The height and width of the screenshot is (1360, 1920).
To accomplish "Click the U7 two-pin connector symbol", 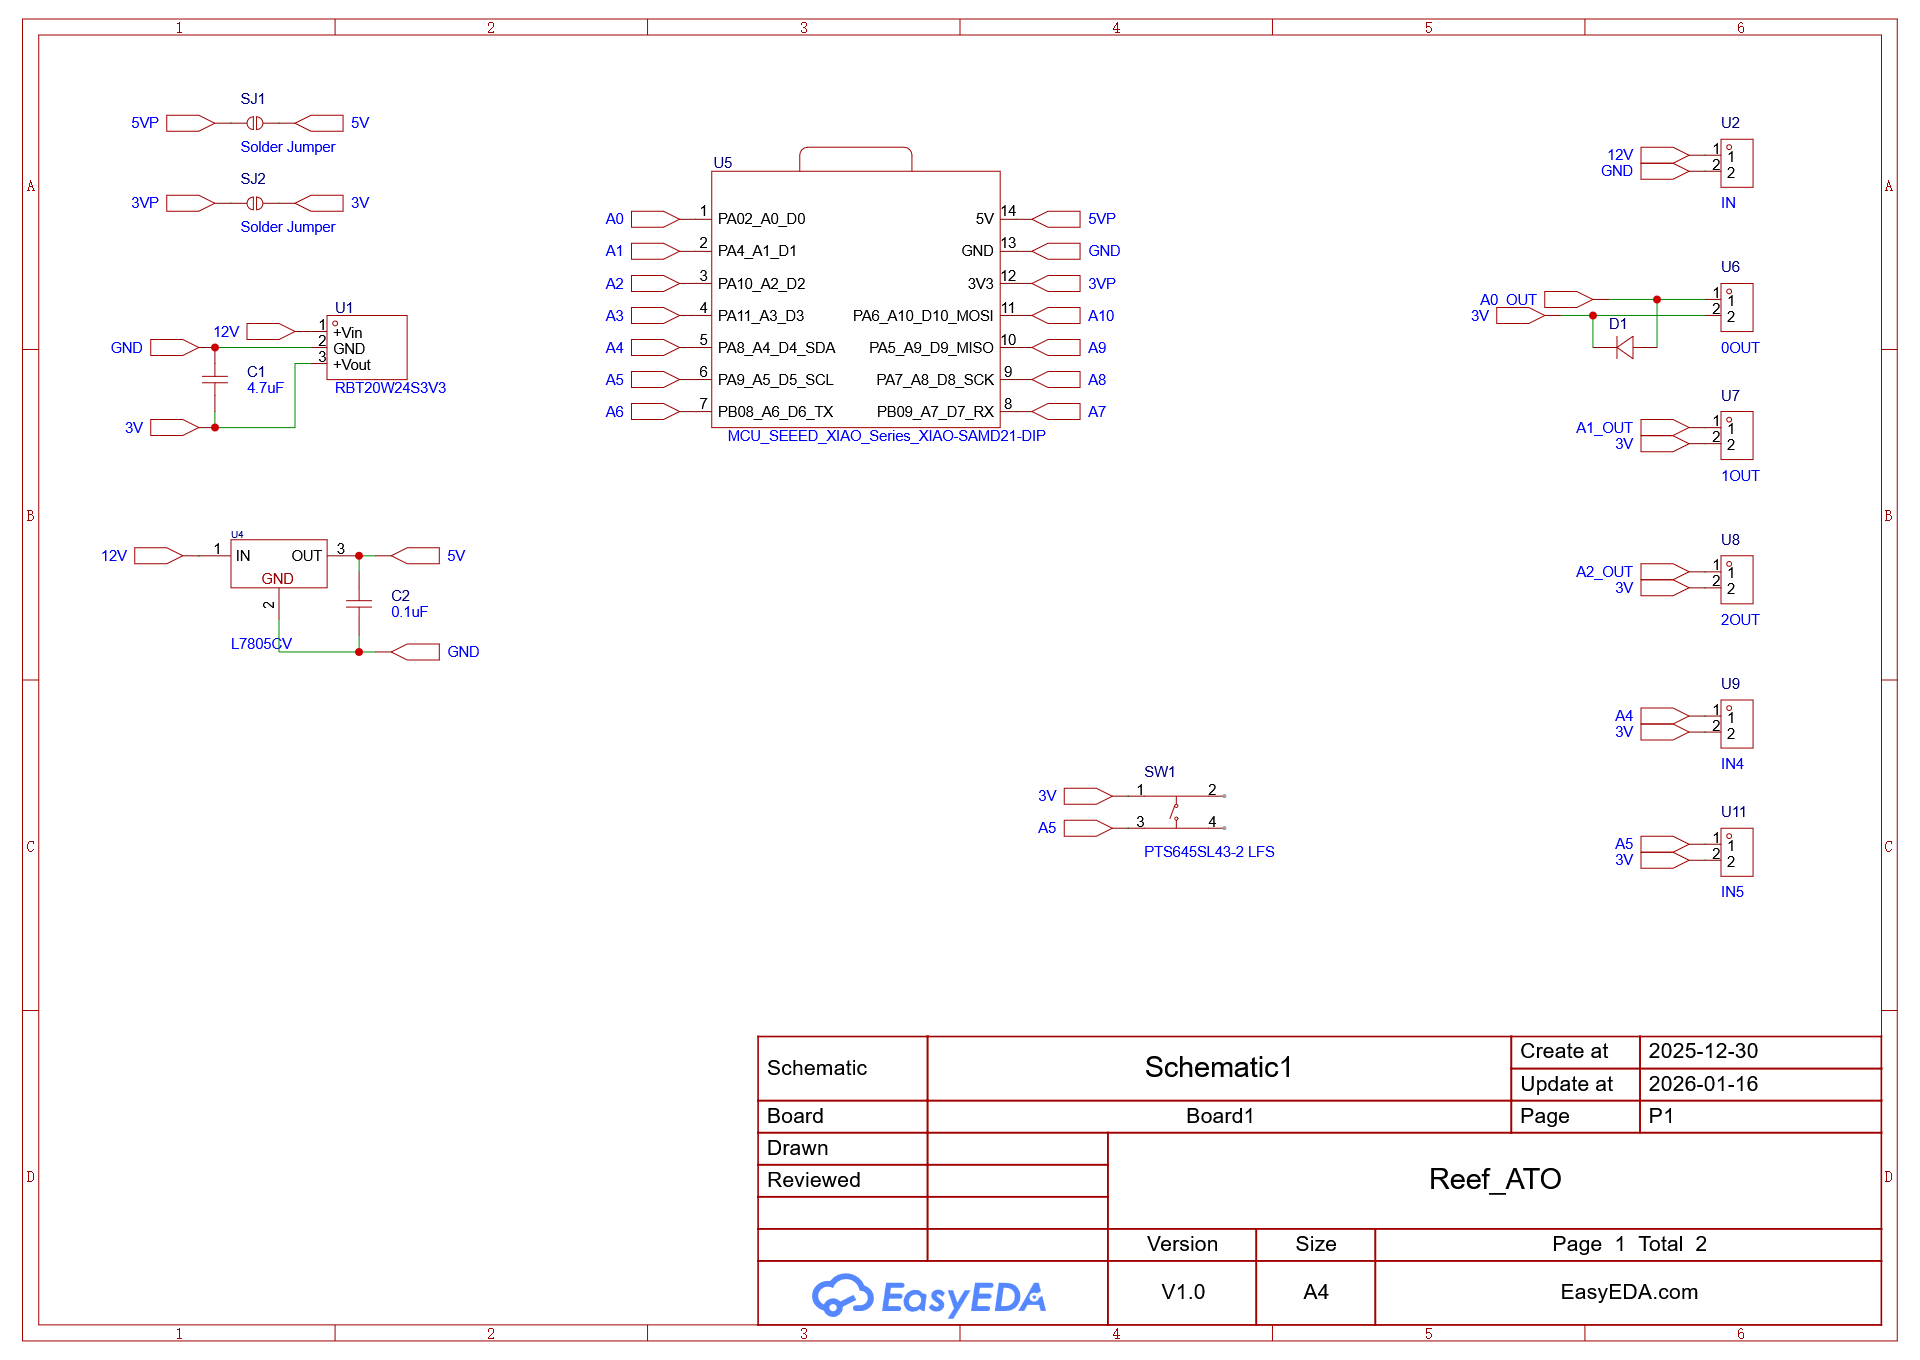I will coord(1736,435).
